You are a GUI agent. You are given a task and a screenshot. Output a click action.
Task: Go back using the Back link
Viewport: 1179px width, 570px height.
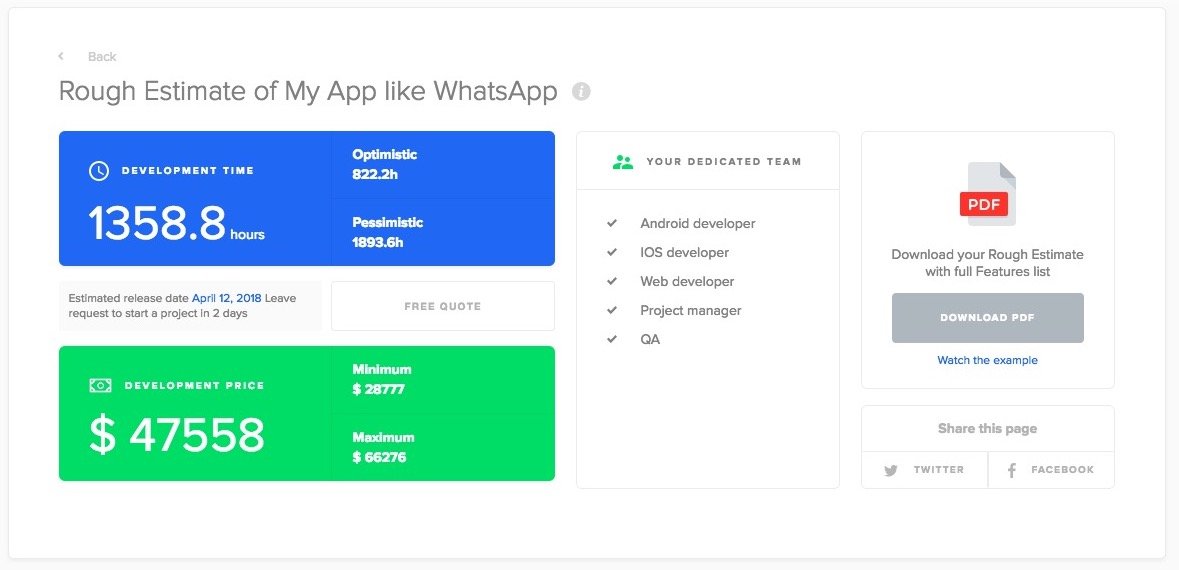tap(102, 57)
